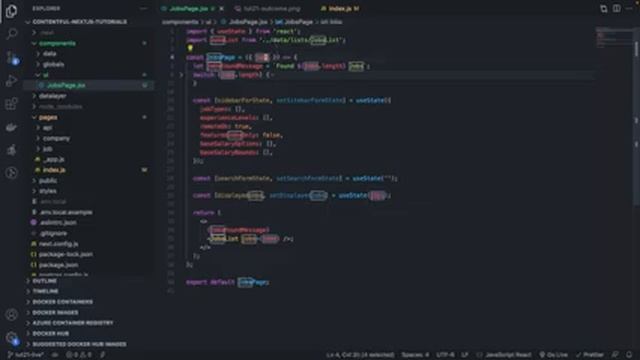Switch to the JobsPage.jsx editor tab
The width and height of the screenshot is (640, 360).
tap(189, 9)
